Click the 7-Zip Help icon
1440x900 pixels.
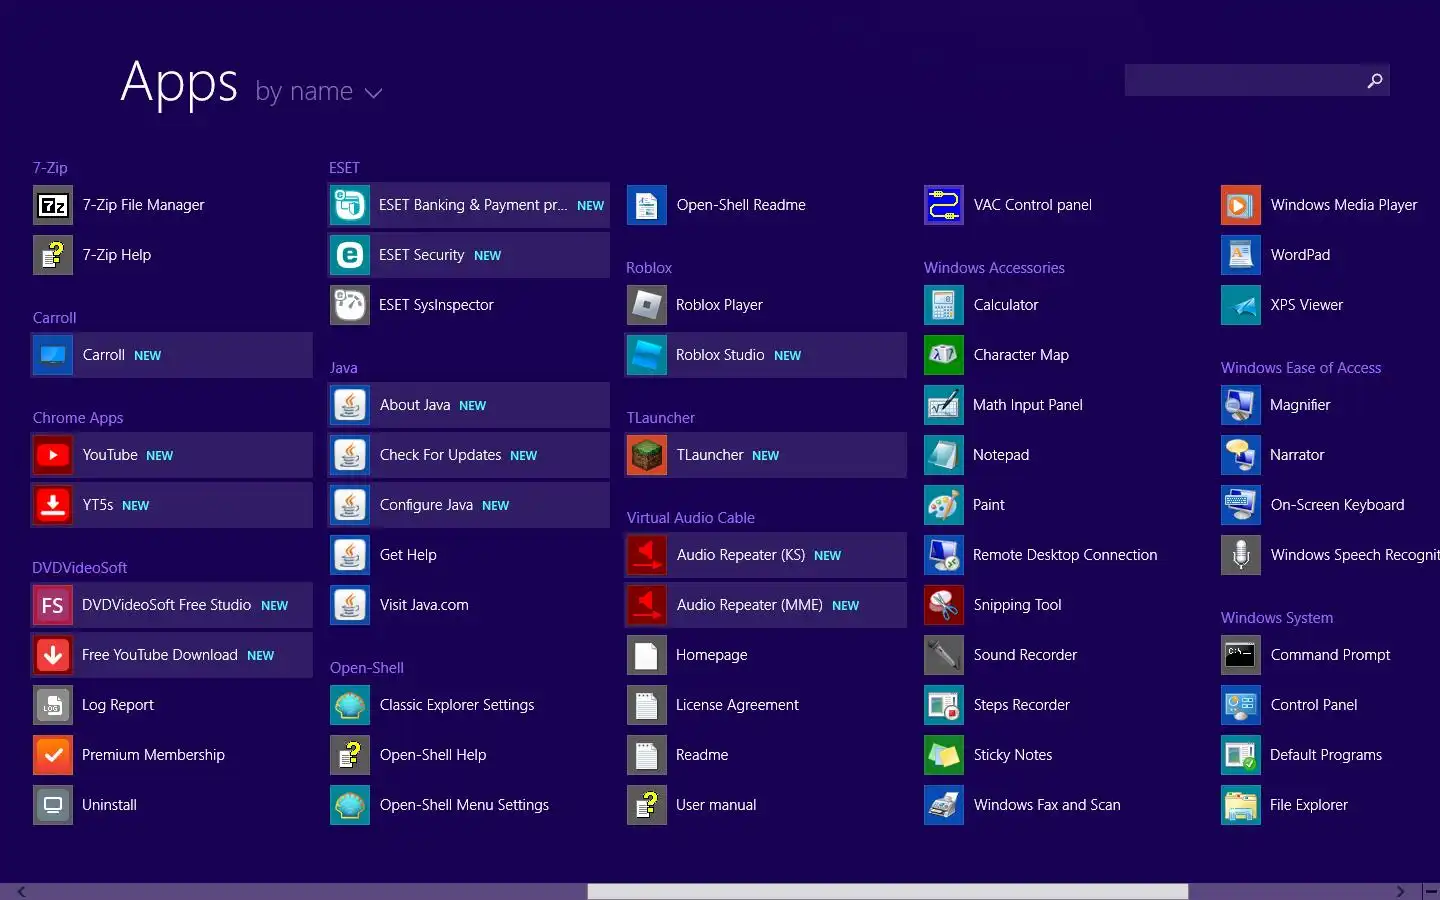coord(53,255)
